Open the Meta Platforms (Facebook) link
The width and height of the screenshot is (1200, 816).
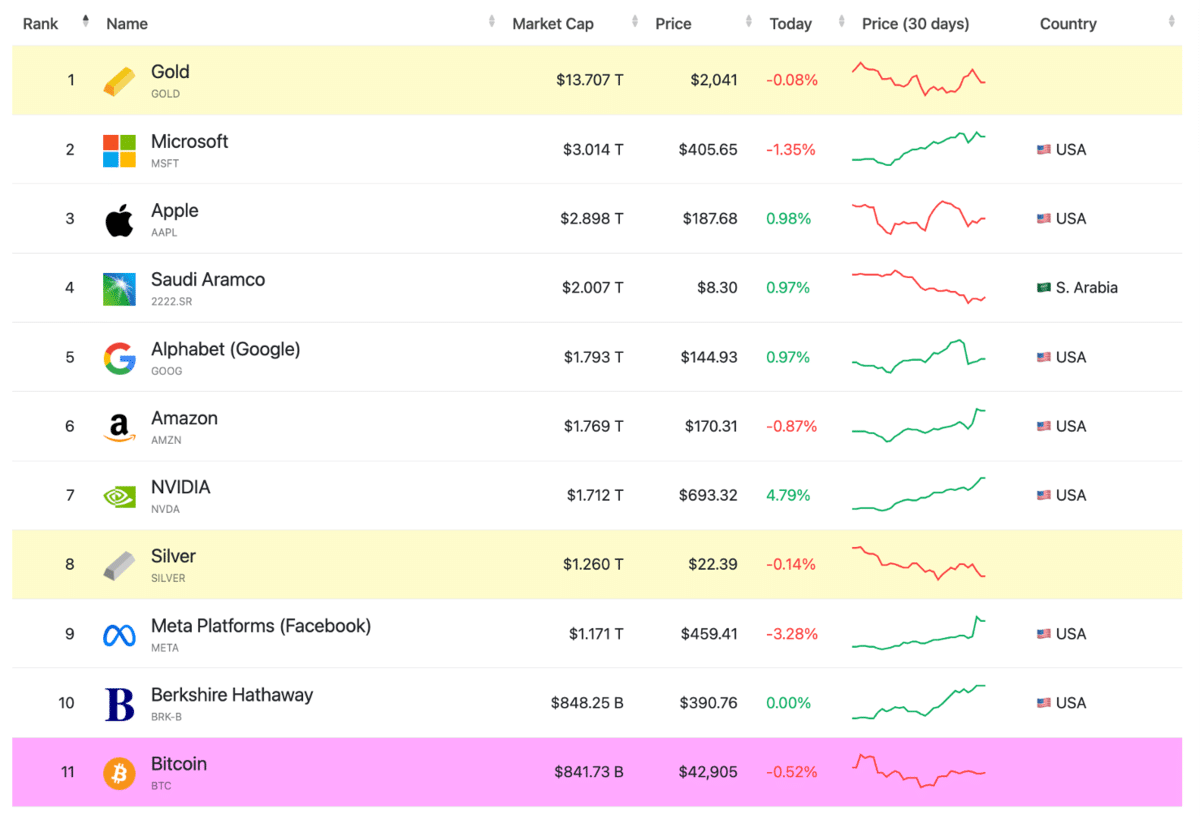[x=261, y=626]
